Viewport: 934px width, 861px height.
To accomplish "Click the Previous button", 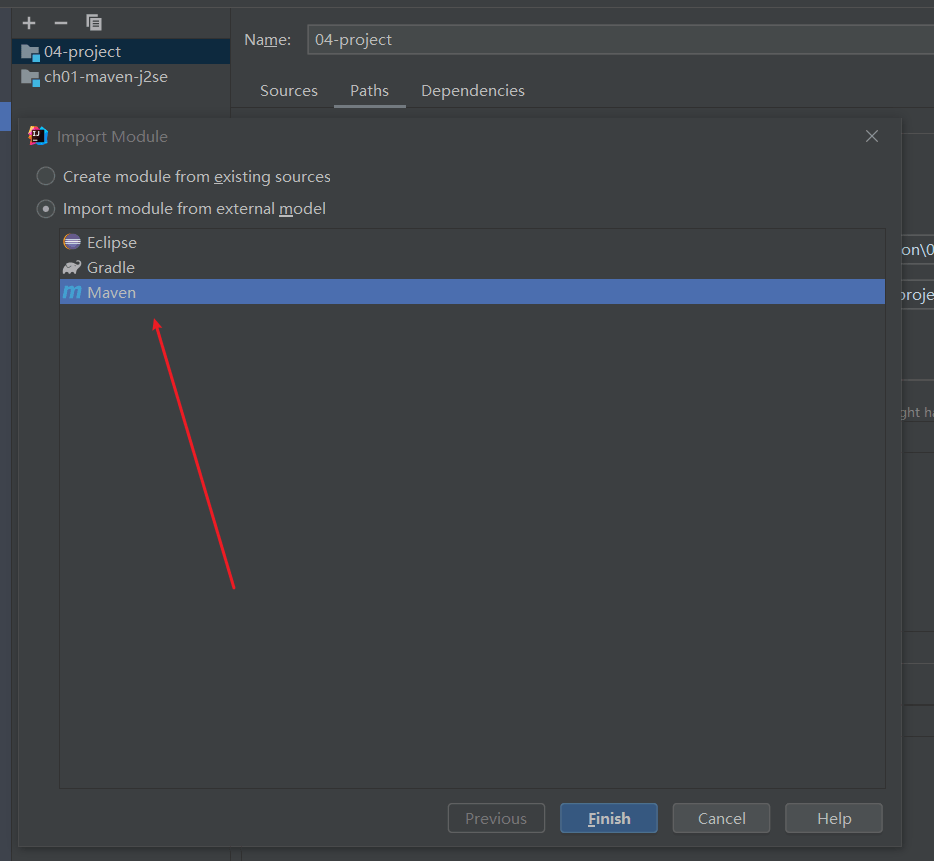I will coord(496,818).
